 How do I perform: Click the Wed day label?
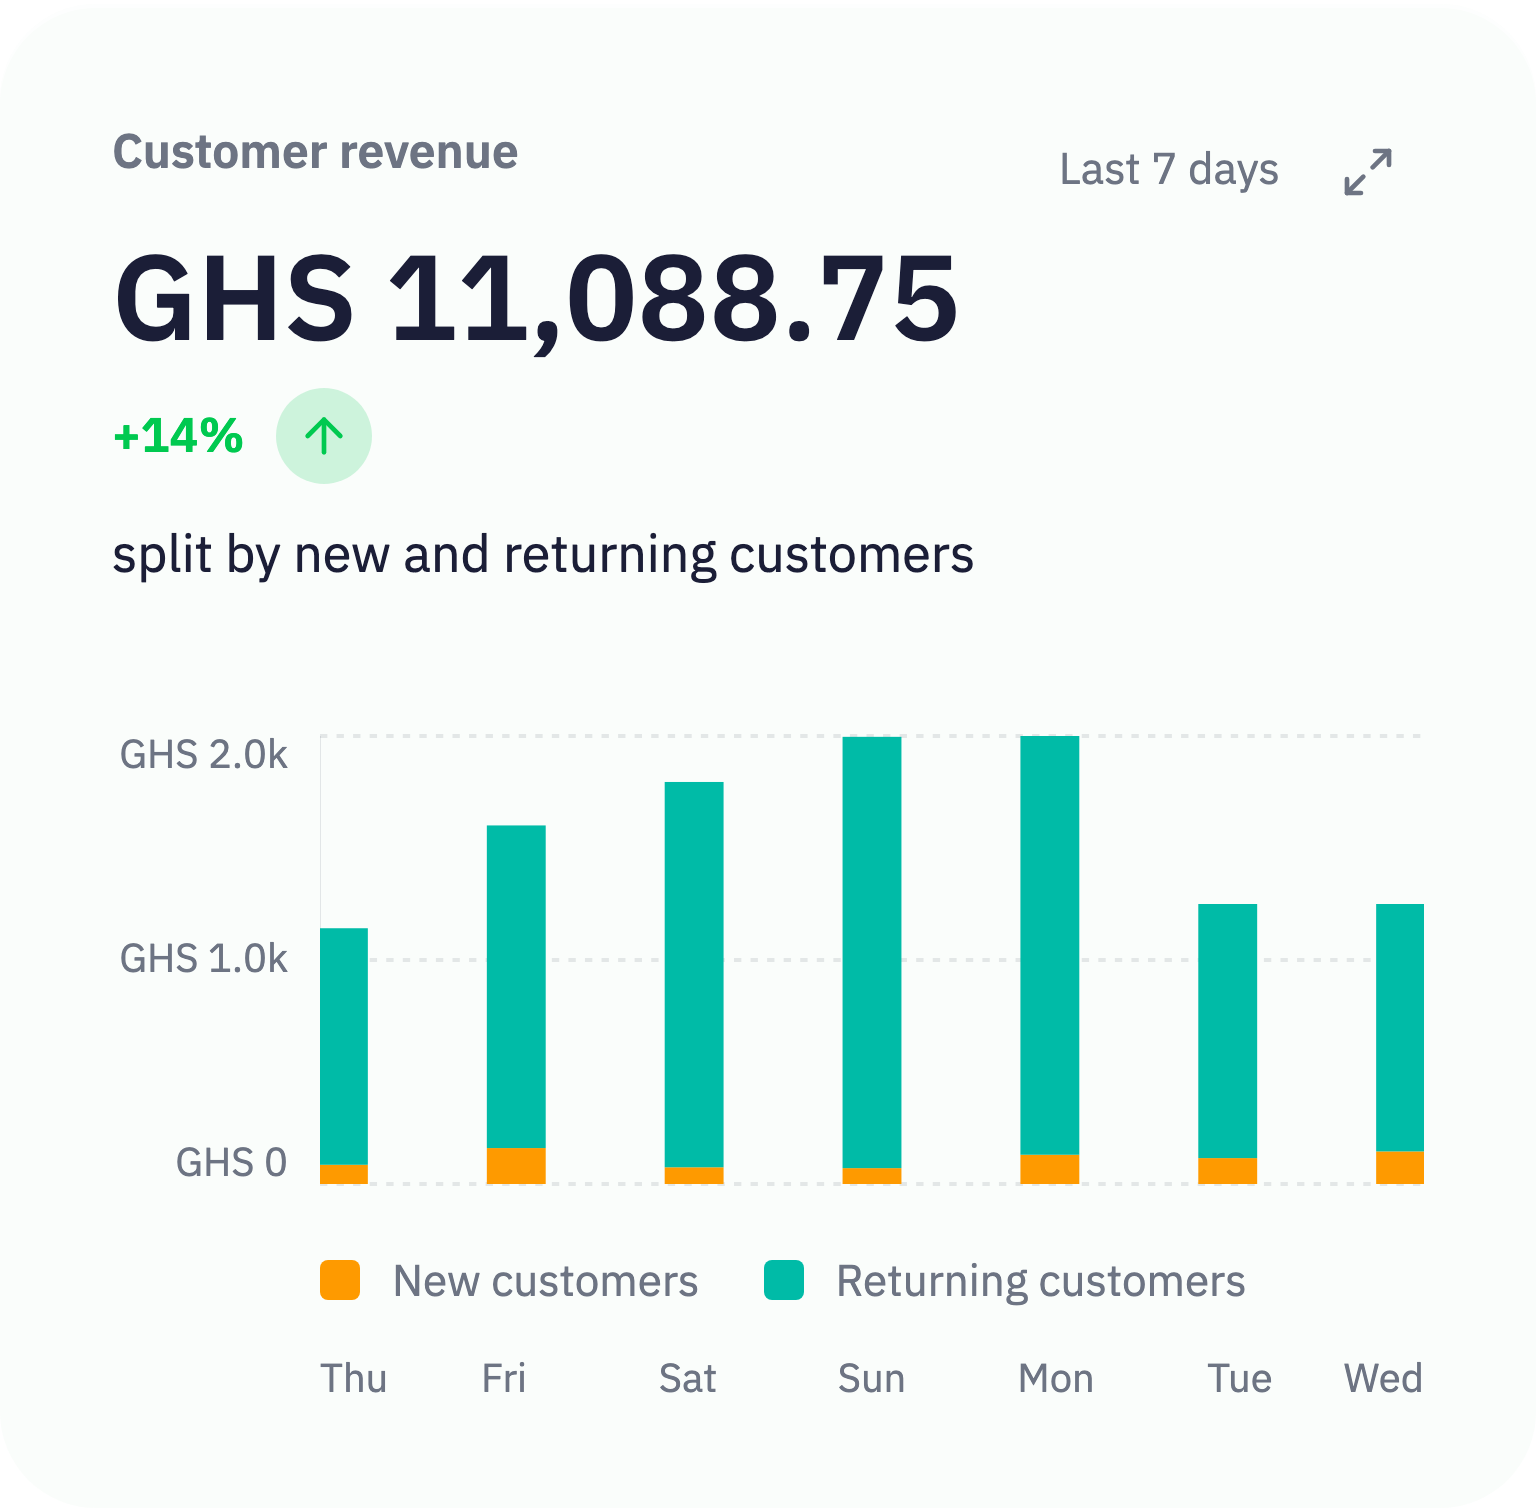(1383, 1378)
